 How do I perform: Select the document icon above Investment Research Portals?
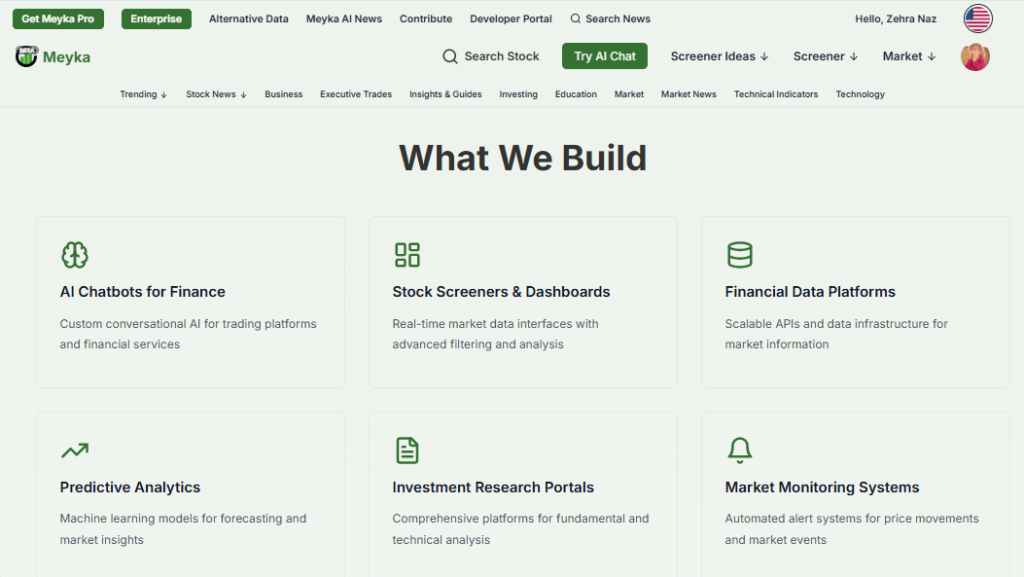(407, 449)
